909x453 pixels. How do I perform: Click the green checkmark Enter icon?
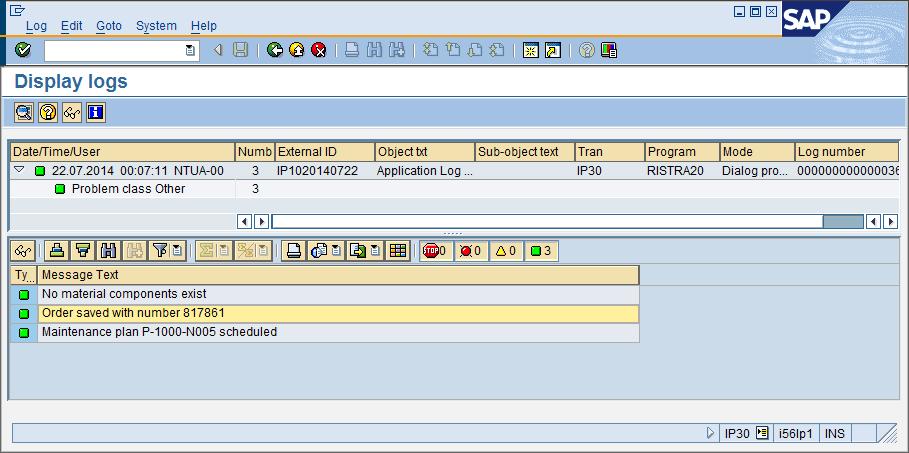pos(23,50)
